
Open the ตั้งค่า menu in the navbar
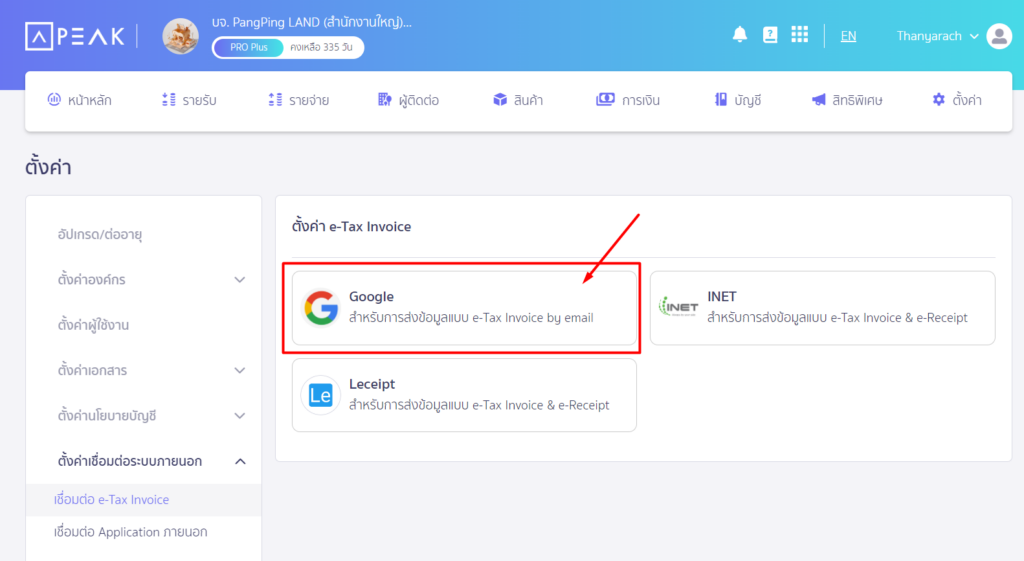pos(957,100)
